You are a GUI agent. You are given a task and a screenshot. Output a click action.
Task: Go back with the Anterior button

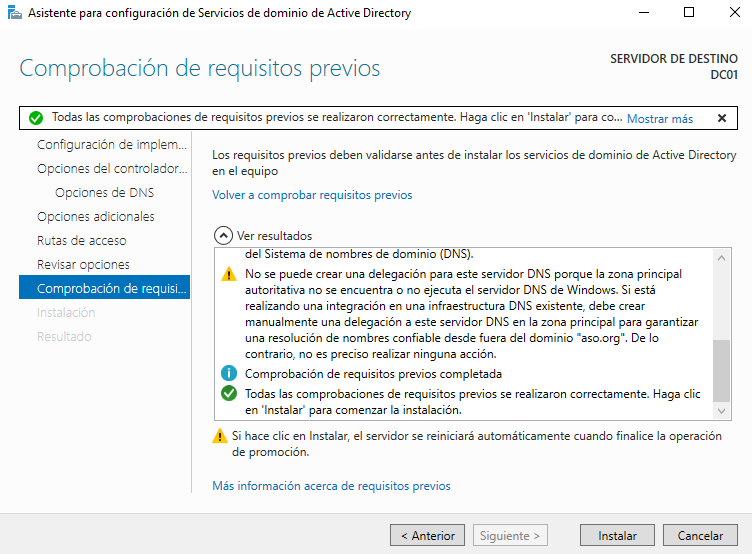(x=428, y=535)
